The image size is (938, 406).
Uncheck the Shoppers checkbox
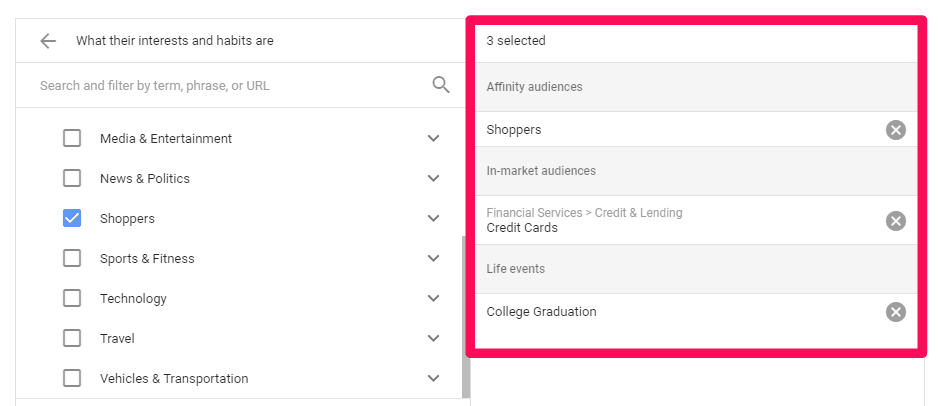(72, 218)
